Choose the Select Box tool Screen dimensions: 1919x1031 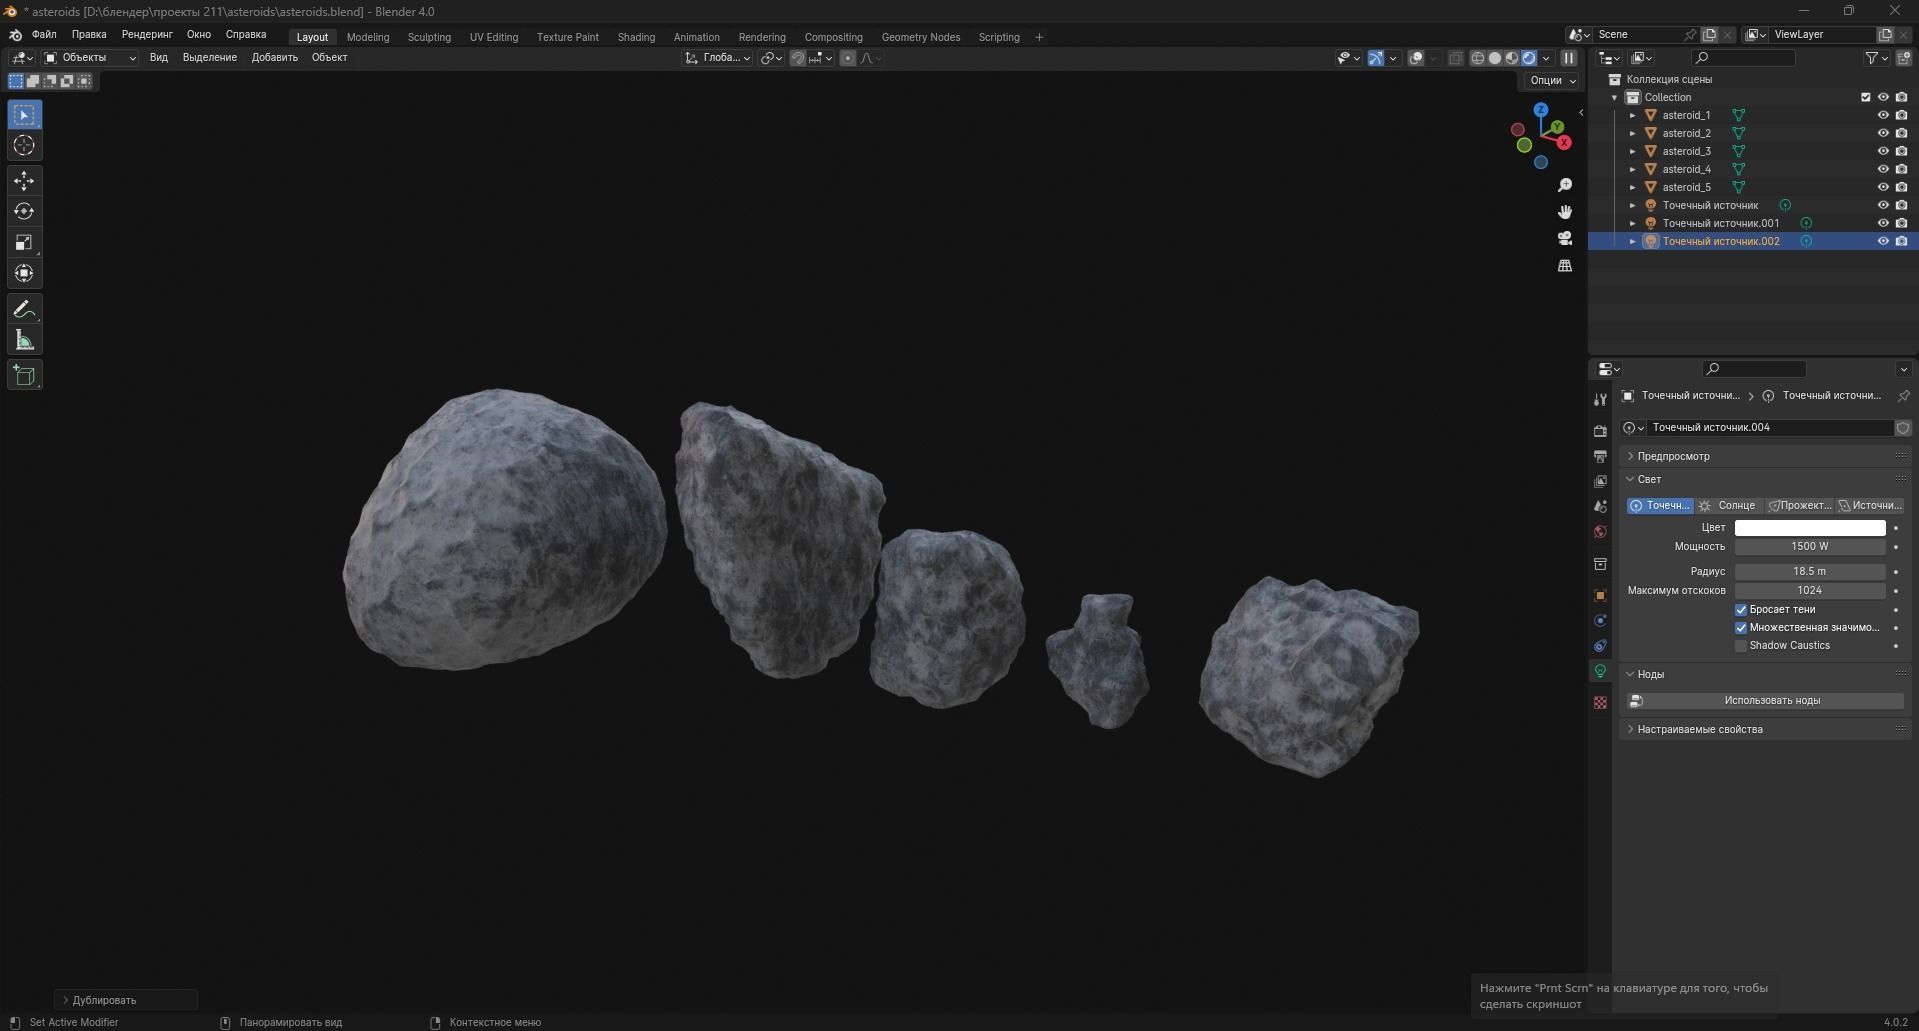(x=24, y=115)
